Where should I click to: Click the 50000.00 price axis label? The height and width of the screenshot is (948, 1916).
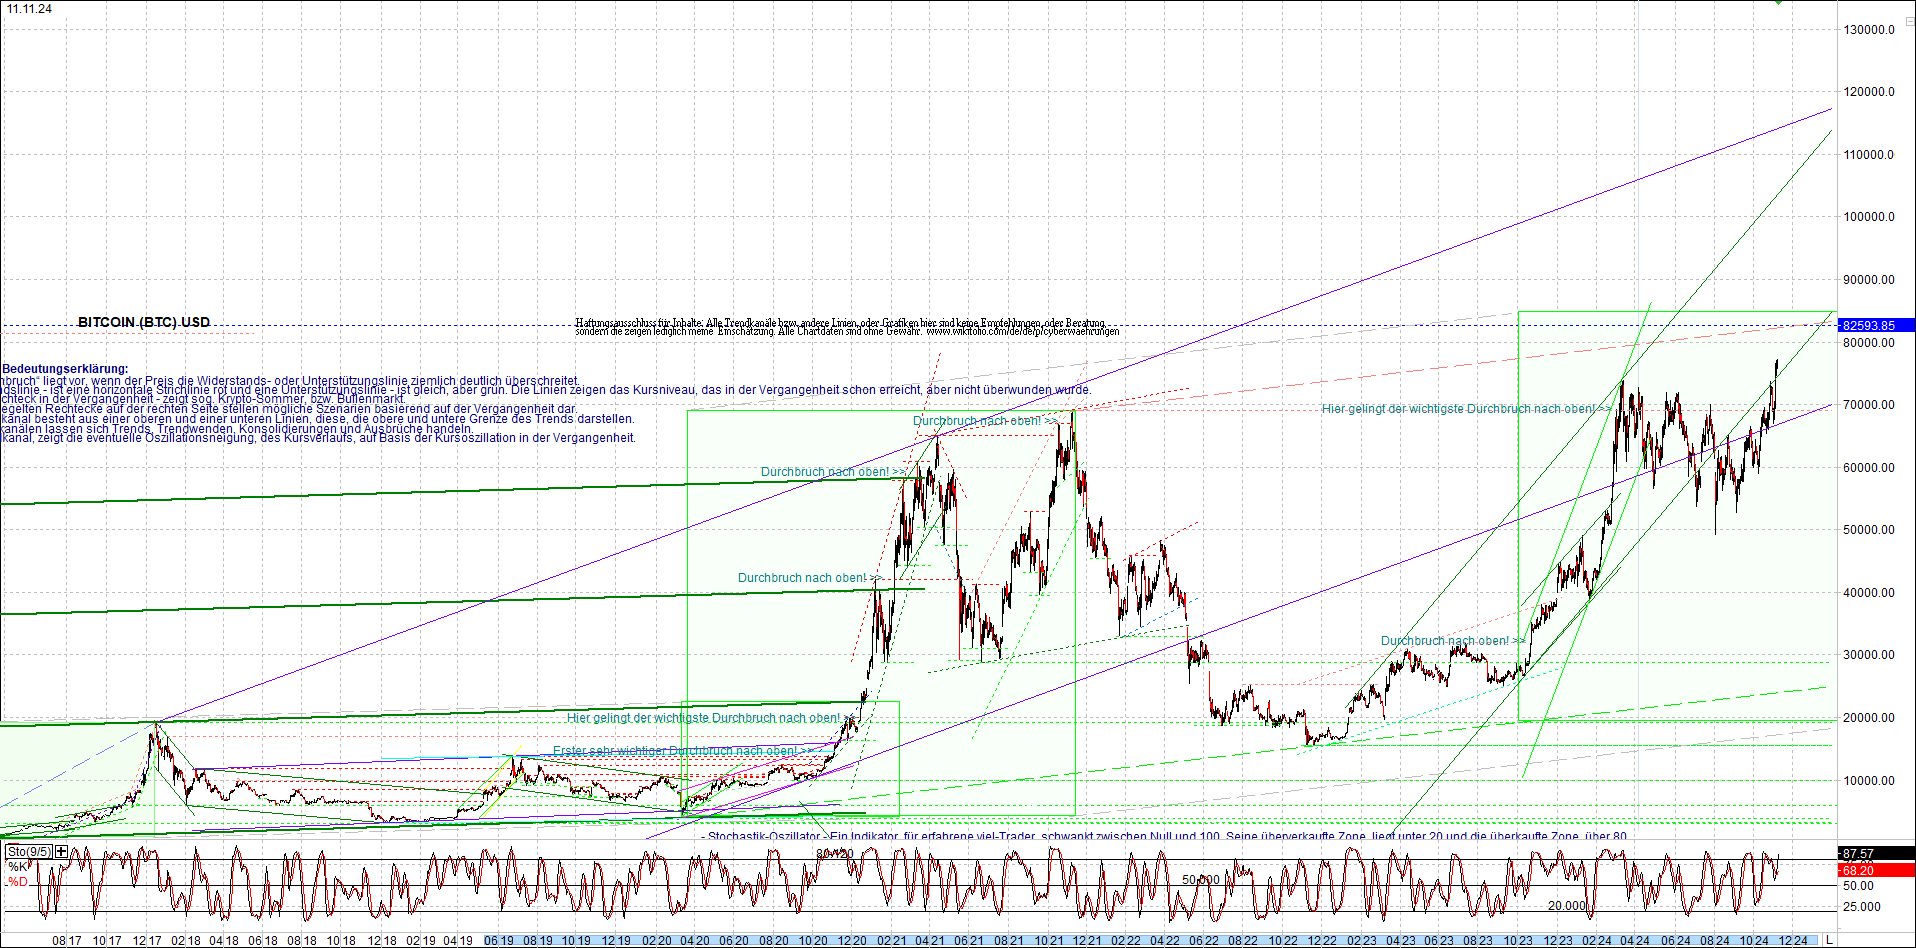1869,530
